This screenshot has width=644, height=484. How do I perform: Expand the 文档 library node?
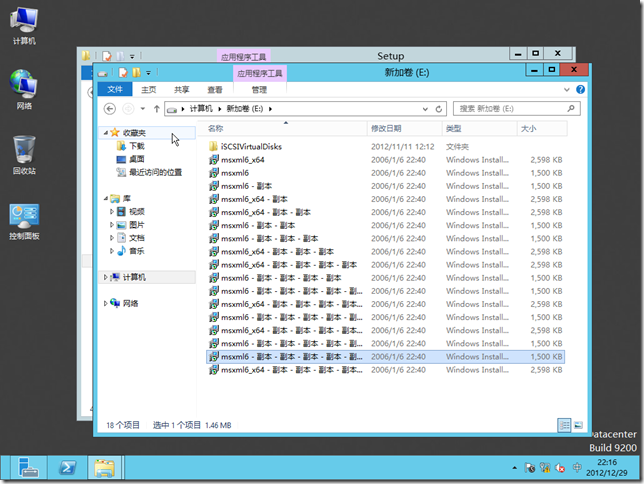112,238
